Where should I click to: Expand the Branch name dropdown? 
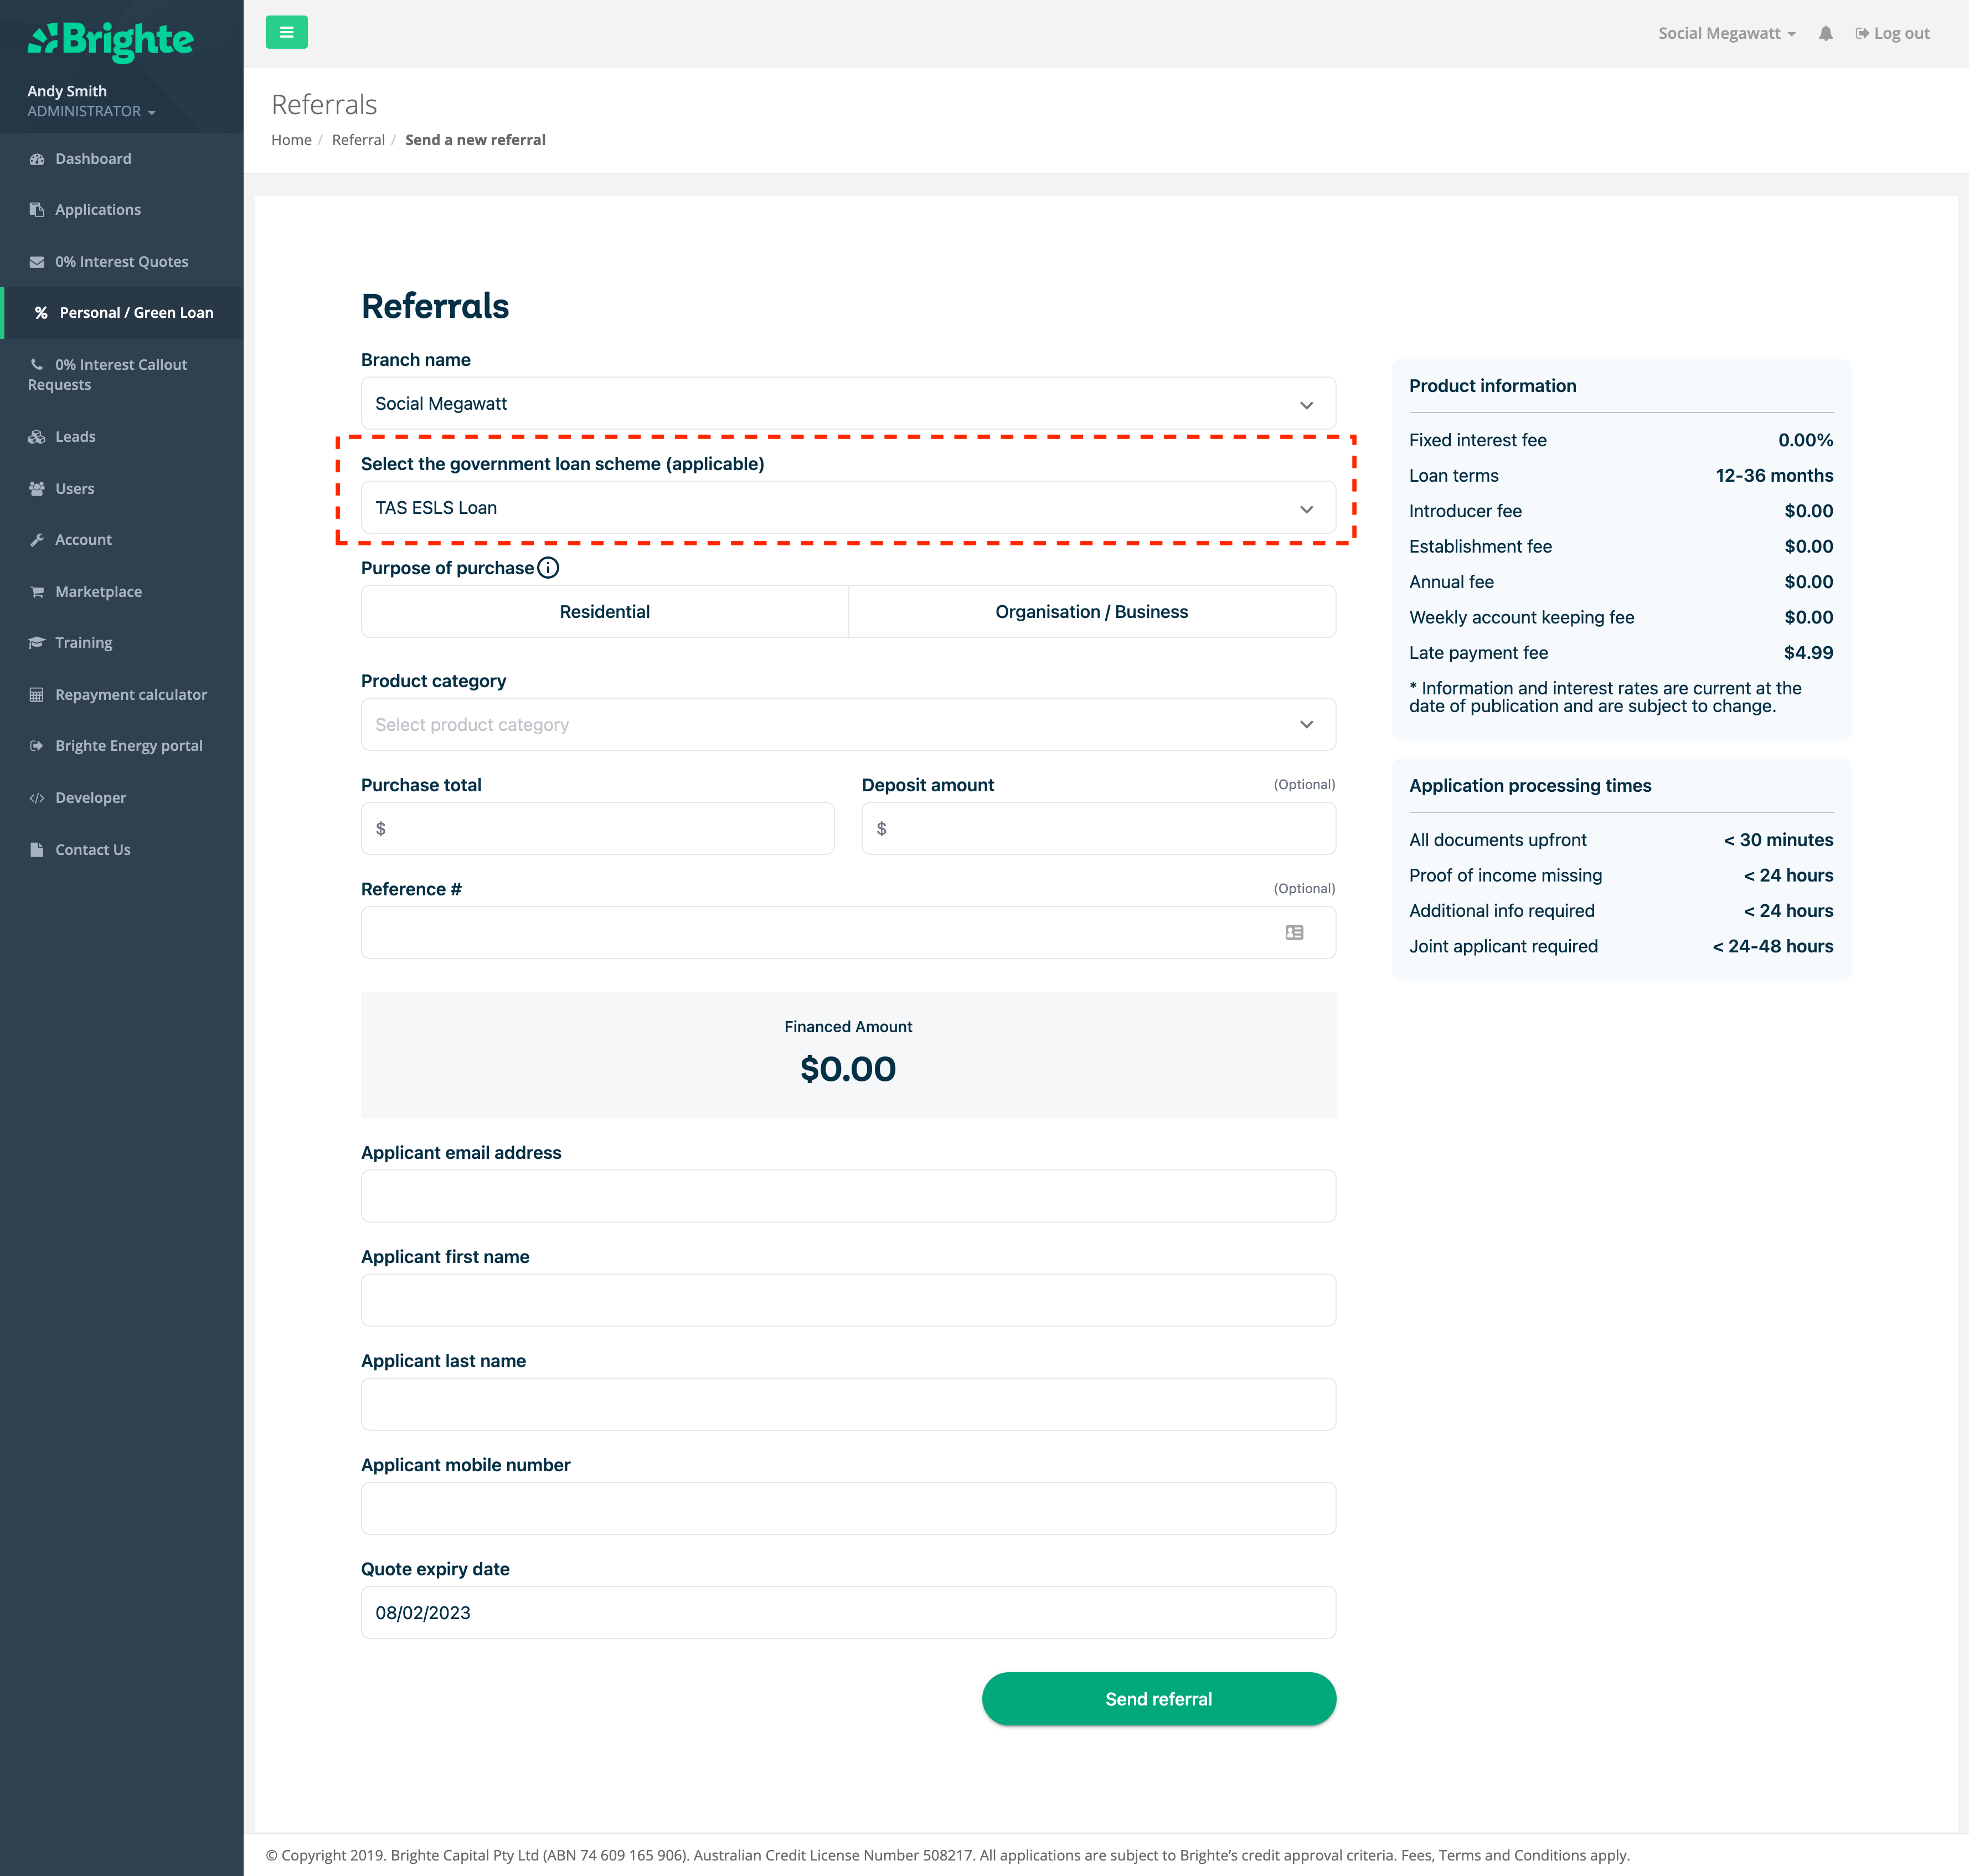[847, 404]
